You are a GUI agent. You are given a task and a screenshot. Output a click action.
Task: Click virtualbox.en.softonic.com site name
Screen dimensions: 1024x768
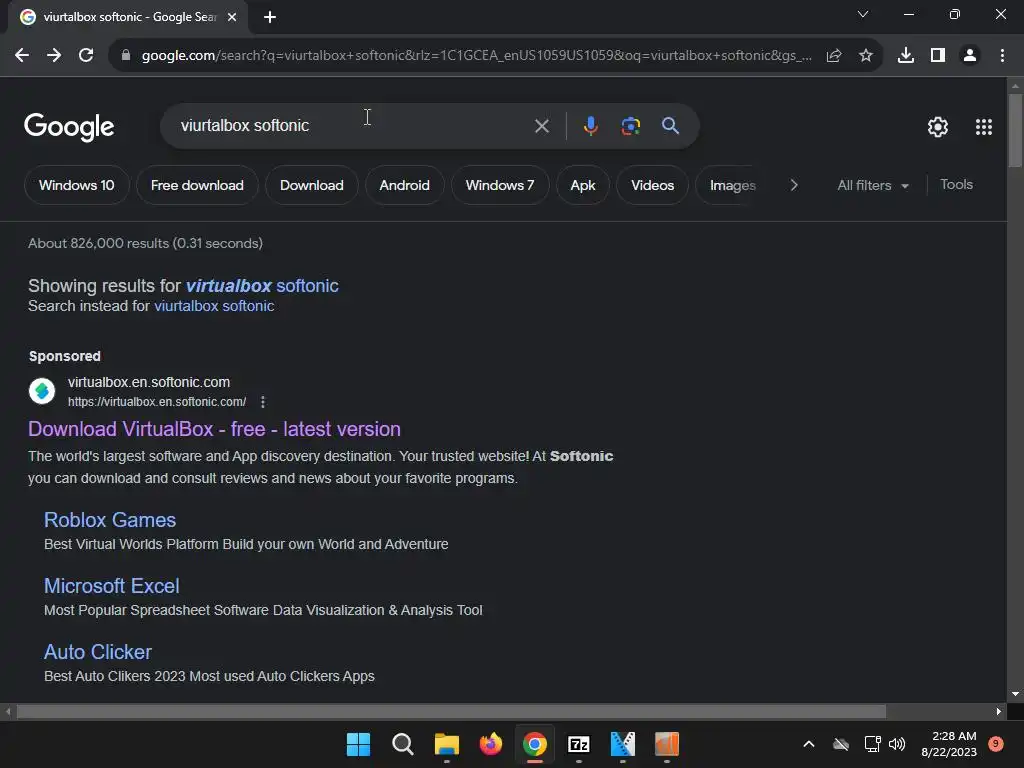pyautogui.click(x=149, y=382)
